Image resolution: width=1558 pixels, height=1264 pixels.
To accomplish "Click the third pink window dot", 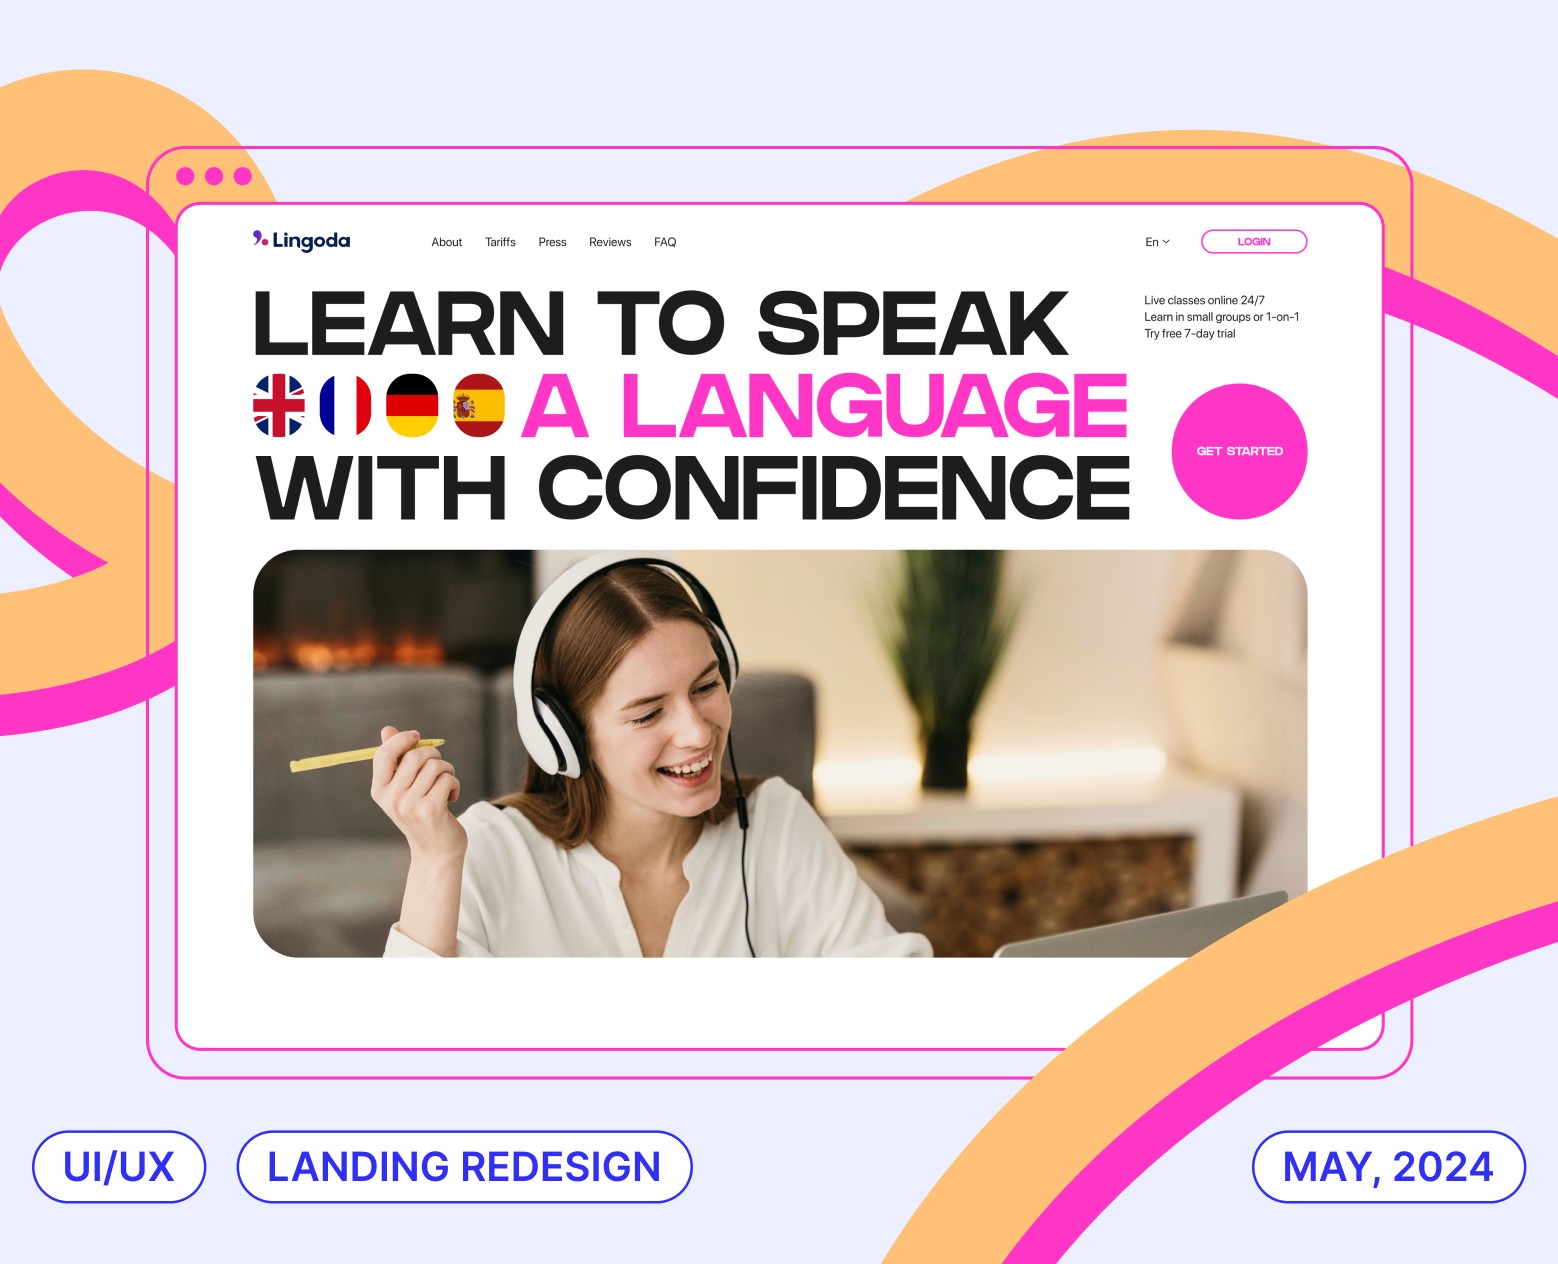I will click(x=243, y=176).
